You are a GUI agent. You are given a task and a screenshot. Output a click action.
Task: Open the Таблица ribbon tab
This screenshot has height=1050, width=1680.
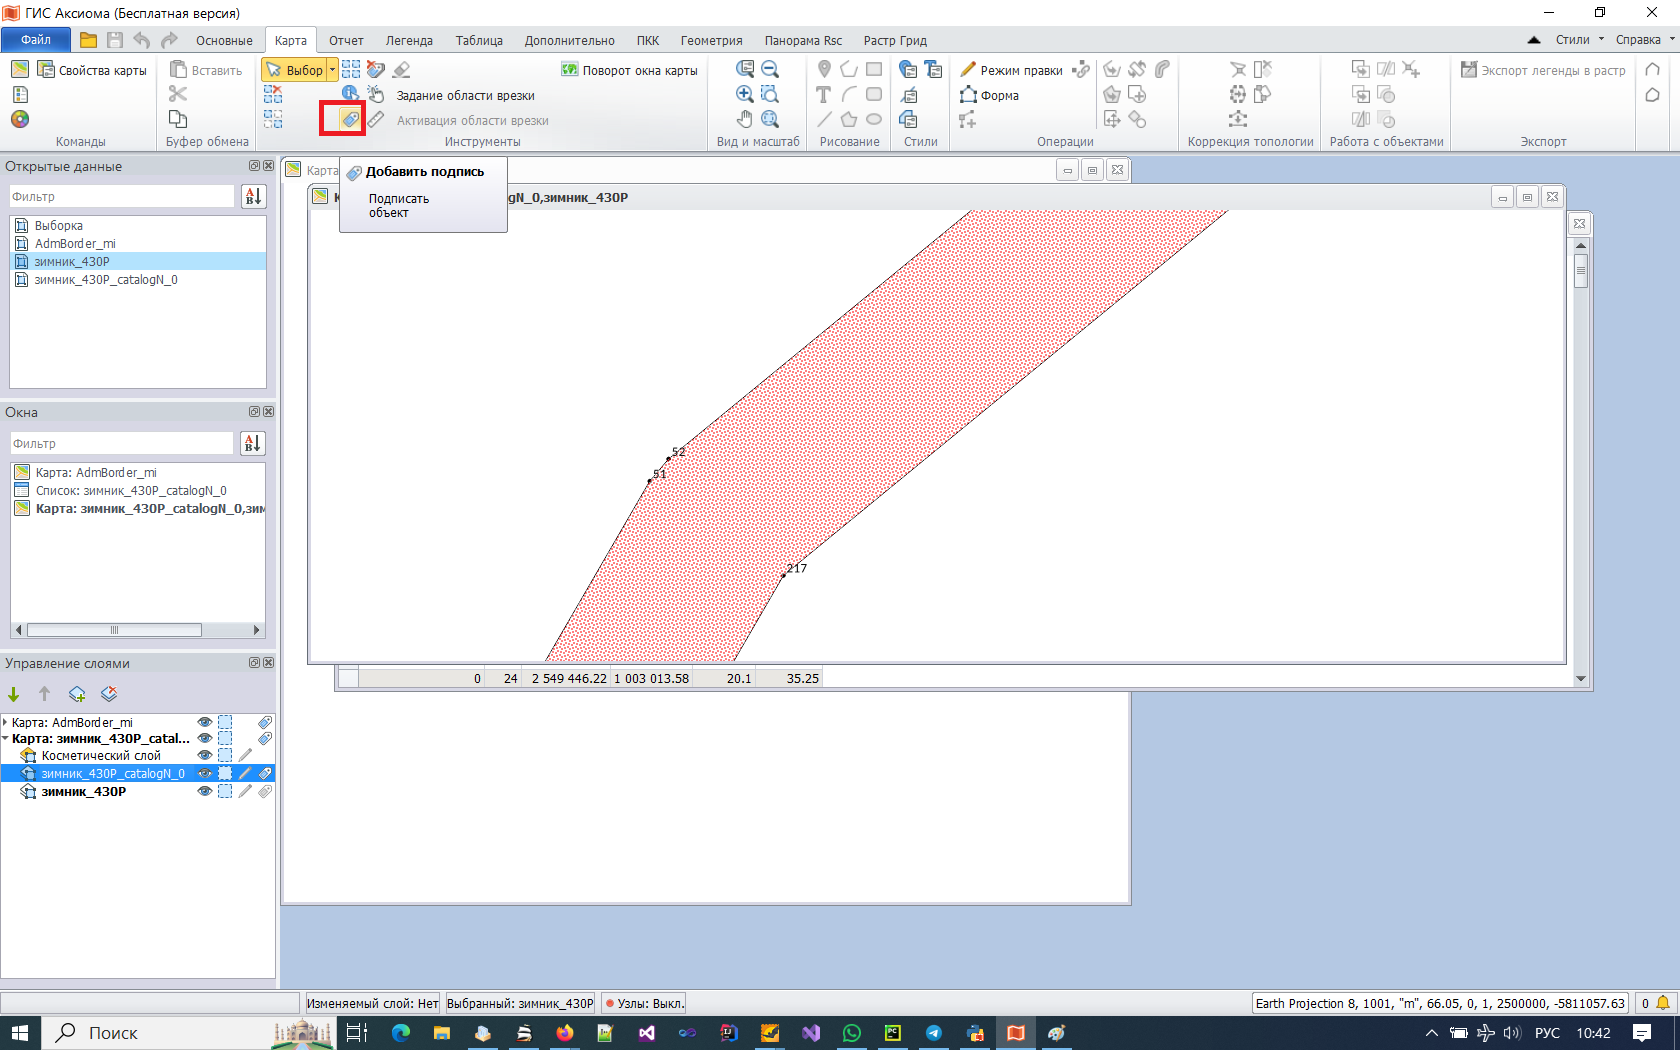click(x=479, y=41)
